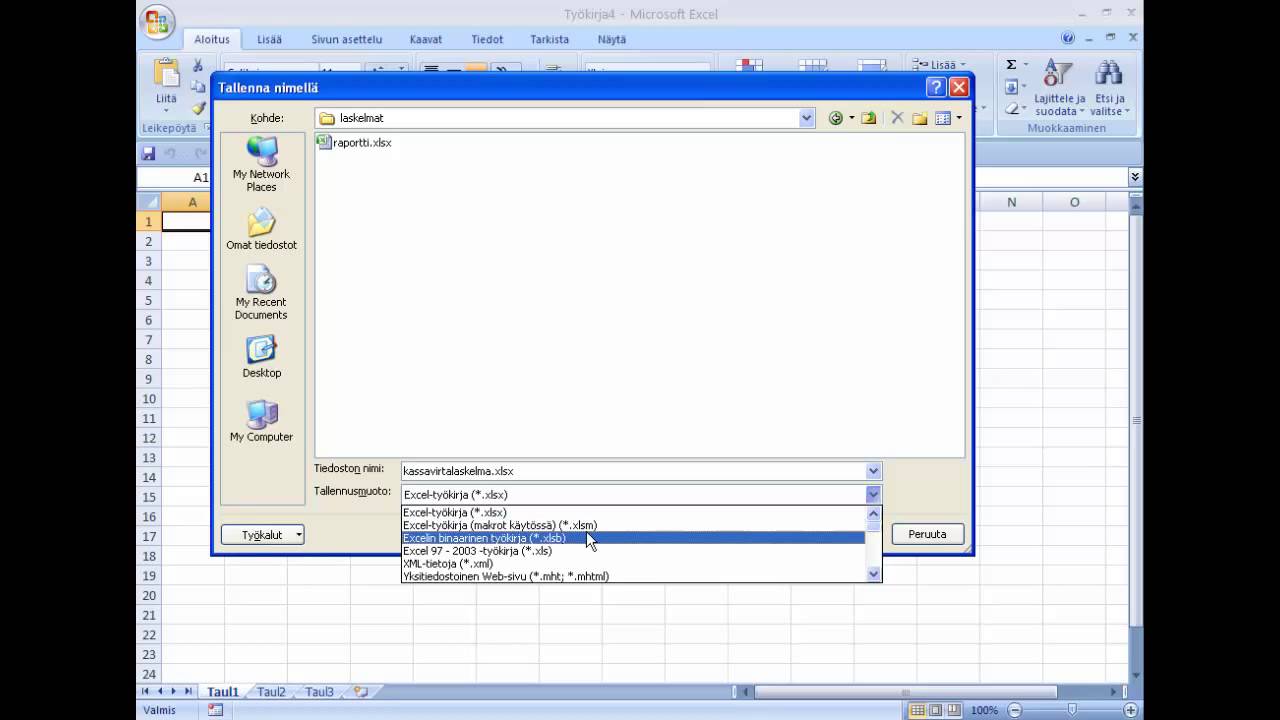Click the Tiedoston nimi filename field
Image resolution: width=1280 pixels, height=720 pixels.
[633, 471]
